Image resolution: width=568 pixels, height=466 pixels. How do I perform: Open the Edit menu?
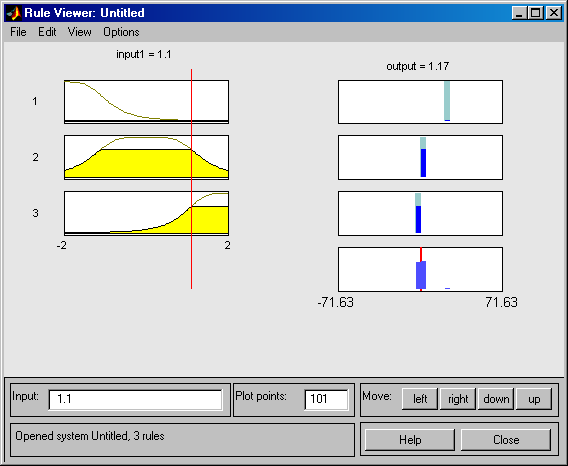coord(47,32)
